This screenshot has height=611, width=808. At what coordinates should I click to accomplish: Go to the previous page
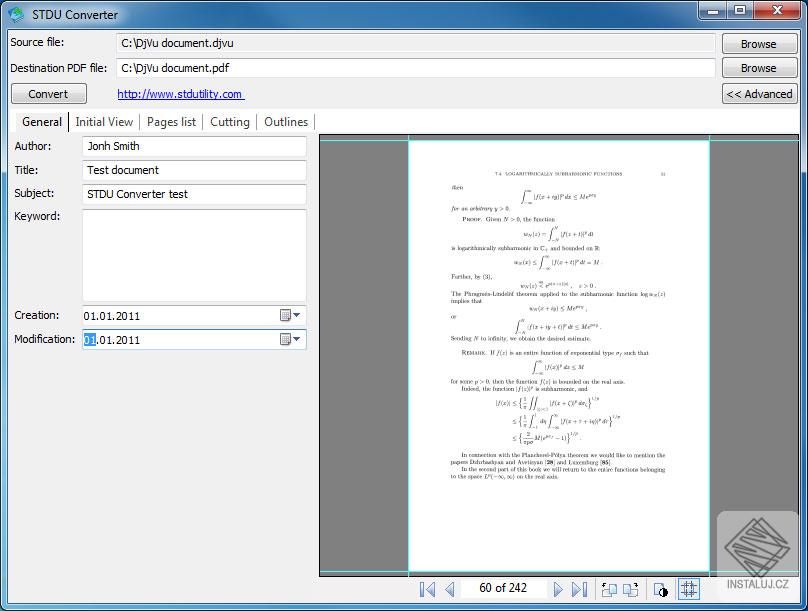click(448, 589)
